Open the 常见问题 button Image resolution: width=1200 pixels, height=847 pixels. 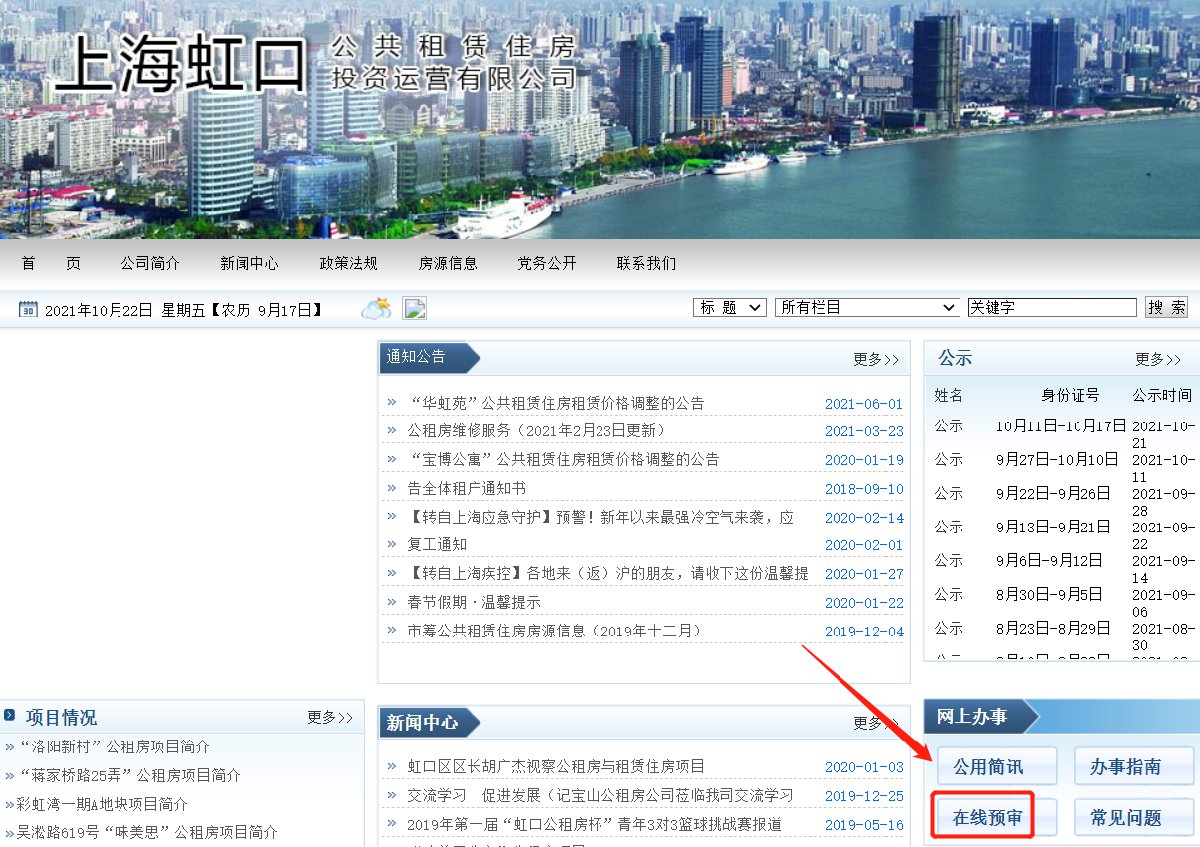[x=1125, y=817]
